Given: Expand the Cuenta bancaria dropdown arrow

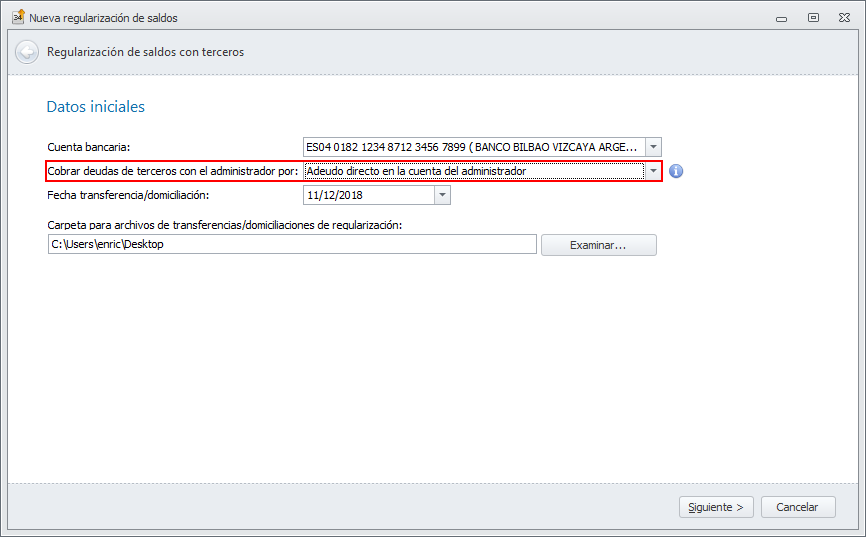Looking at the screenshot, I should tap(653, 147).
